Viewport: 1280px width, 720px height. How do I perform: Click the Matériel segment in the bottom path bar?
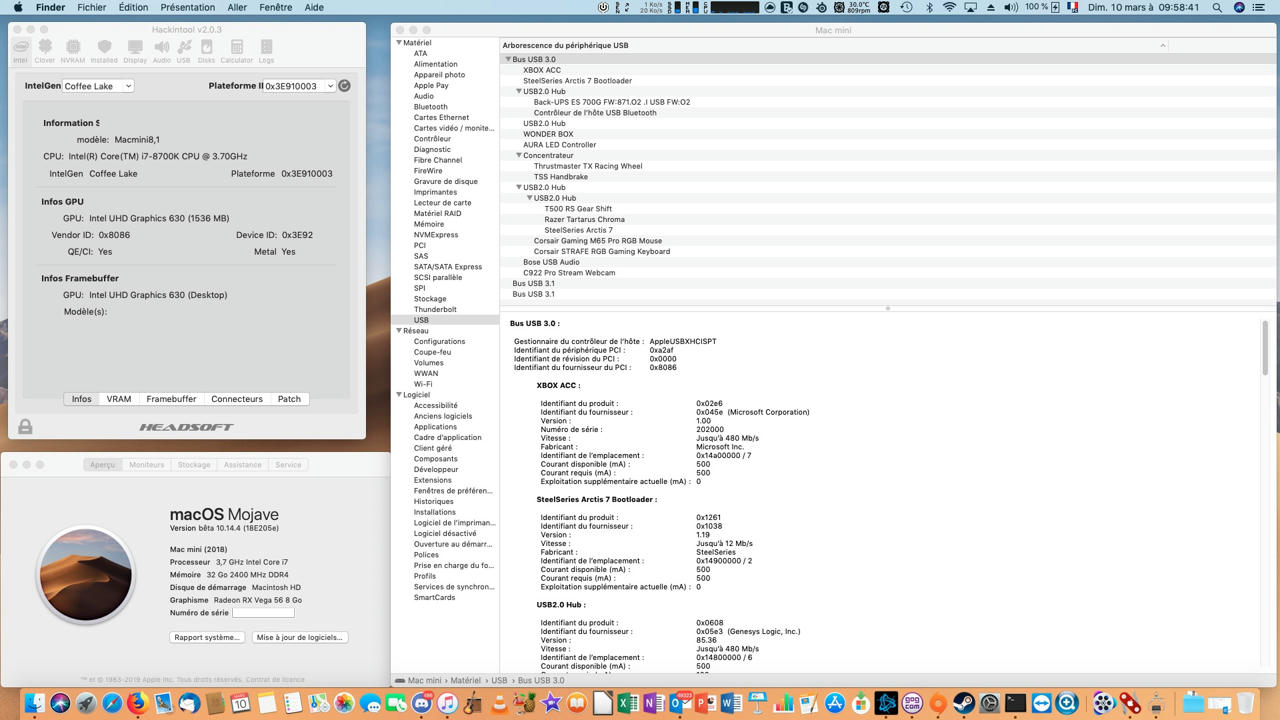click(x=465, y=680)
